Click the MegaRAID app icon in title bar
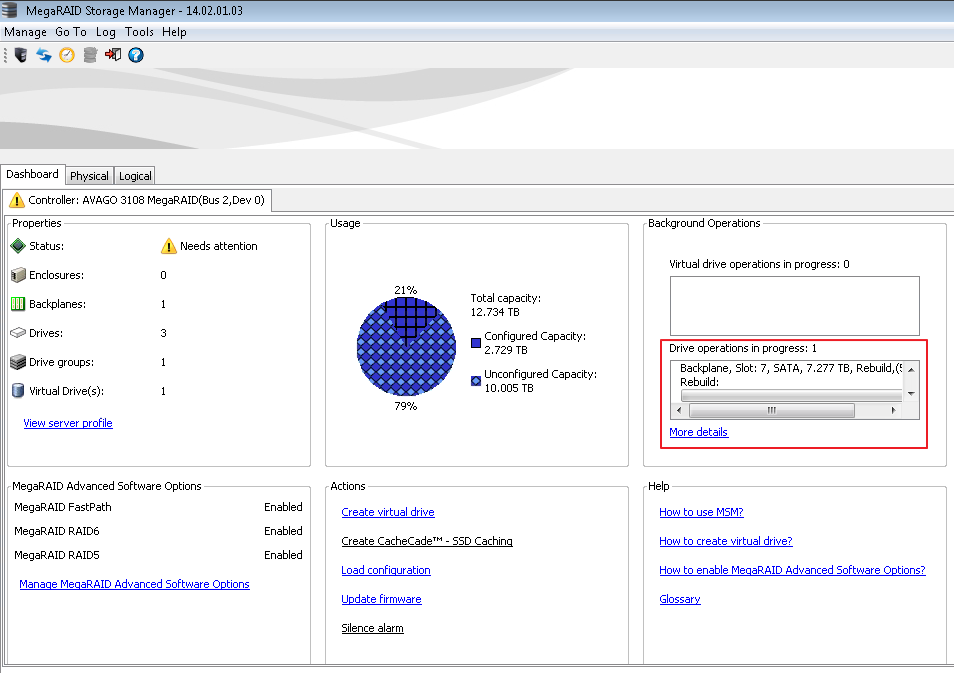 click(x=10, y=10)
